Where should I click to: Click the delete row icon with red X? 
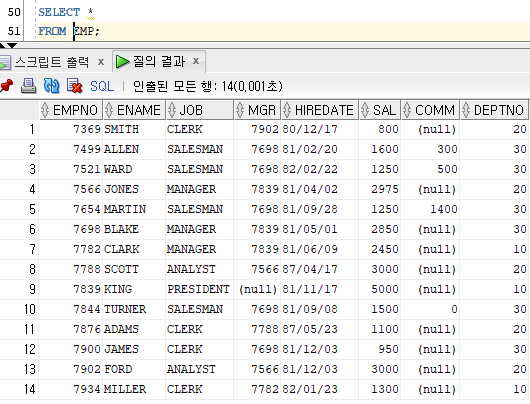[x=74, y=86]
